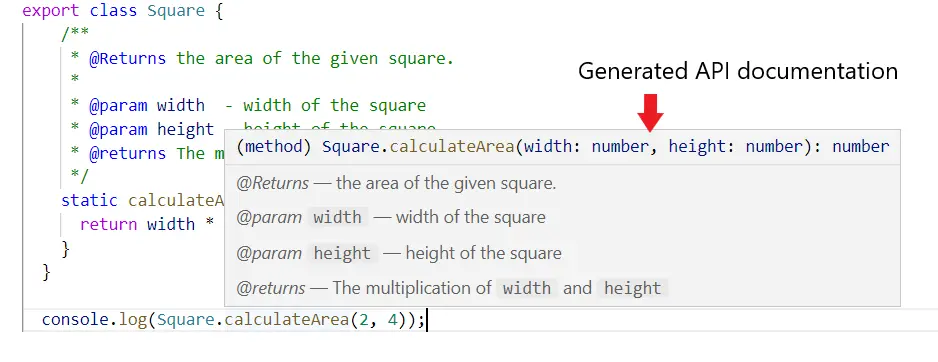Click the 'Generated API documentation' label
This screenshot has height=362, width=938.
[x=738, y=71]
